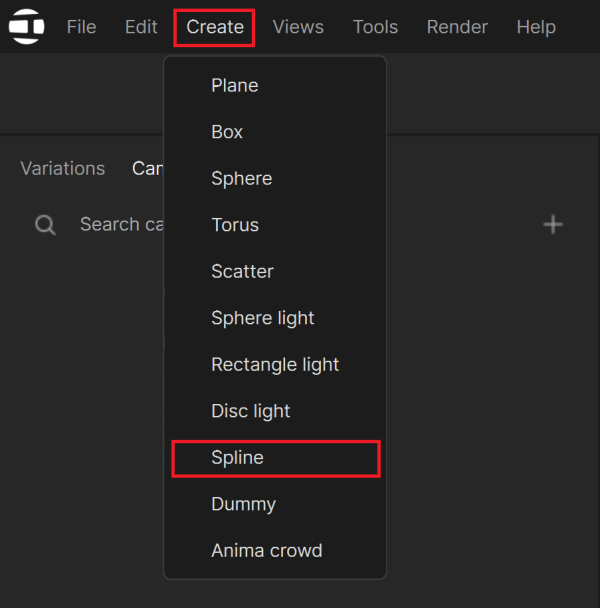This screenshot has width=600, height=608.
Task: Create a Sphere object
Action: 275,178
